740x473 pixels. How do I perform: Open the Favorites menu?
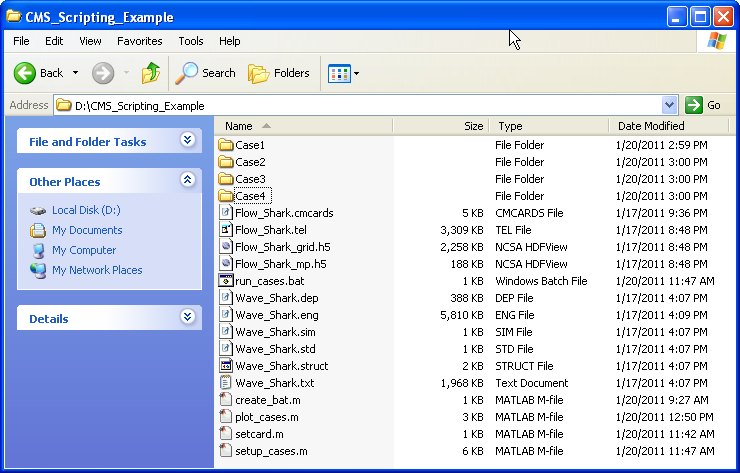tap(139, 41)
